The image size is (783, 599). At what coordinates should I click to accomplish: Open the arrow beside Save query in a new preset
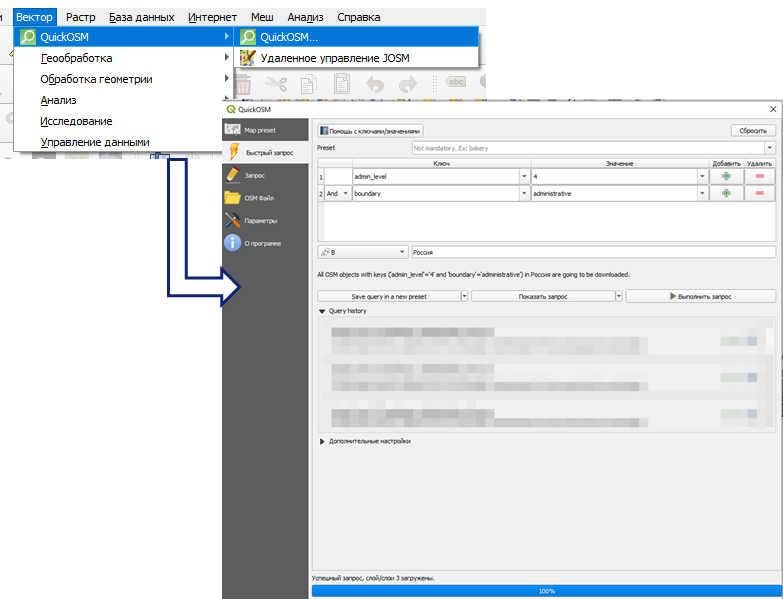point(464,297)
